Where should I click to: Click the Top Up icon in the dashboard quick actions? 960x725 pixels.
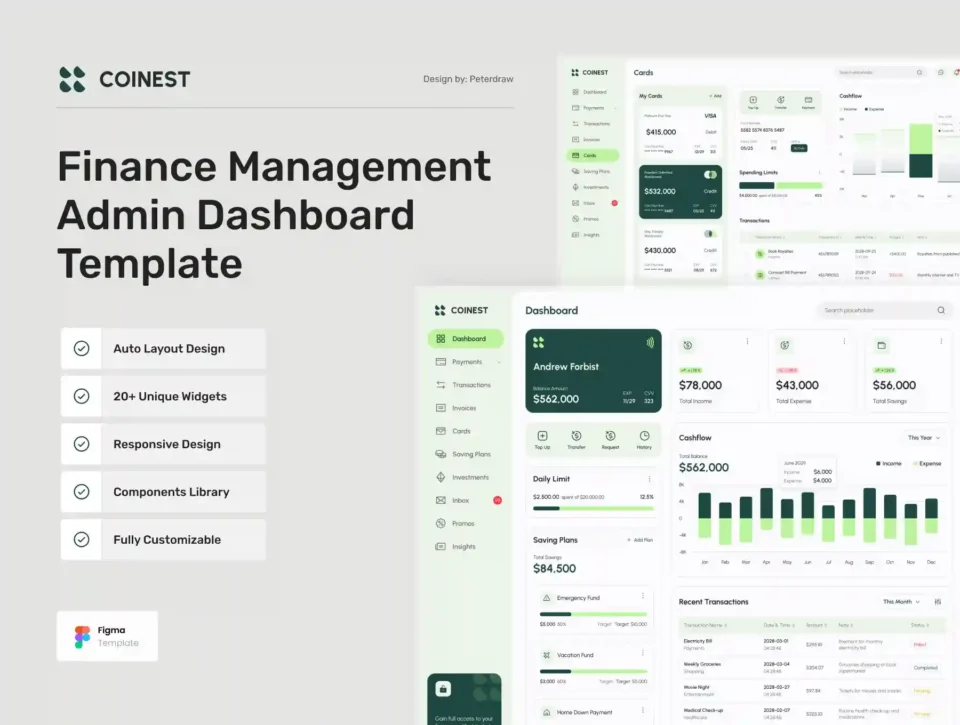click(542, 436)
